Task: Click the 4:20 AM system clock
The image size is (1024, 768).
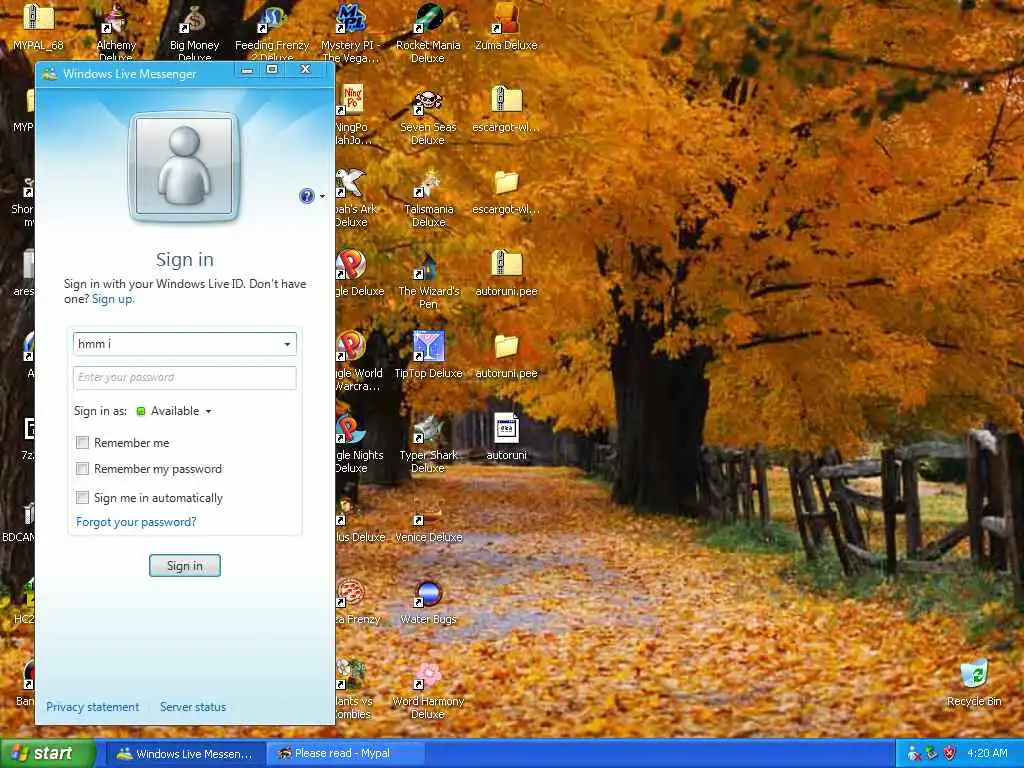Action: click(x=987, y=753)
